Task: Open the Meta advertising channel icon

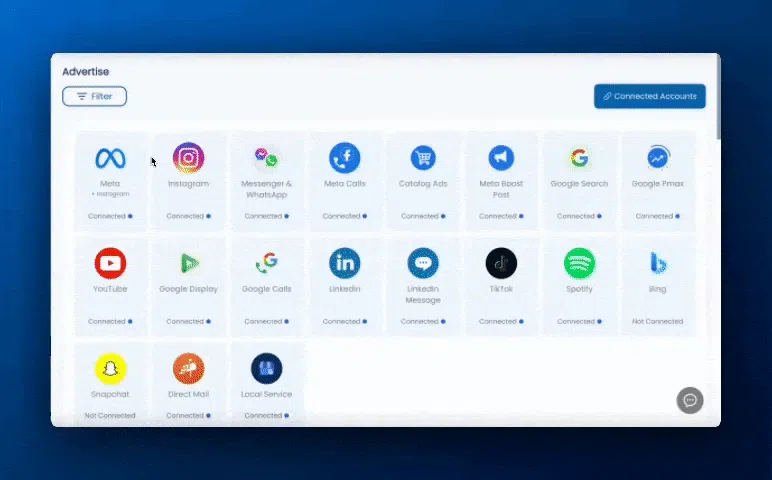Action: pos(110,158)
